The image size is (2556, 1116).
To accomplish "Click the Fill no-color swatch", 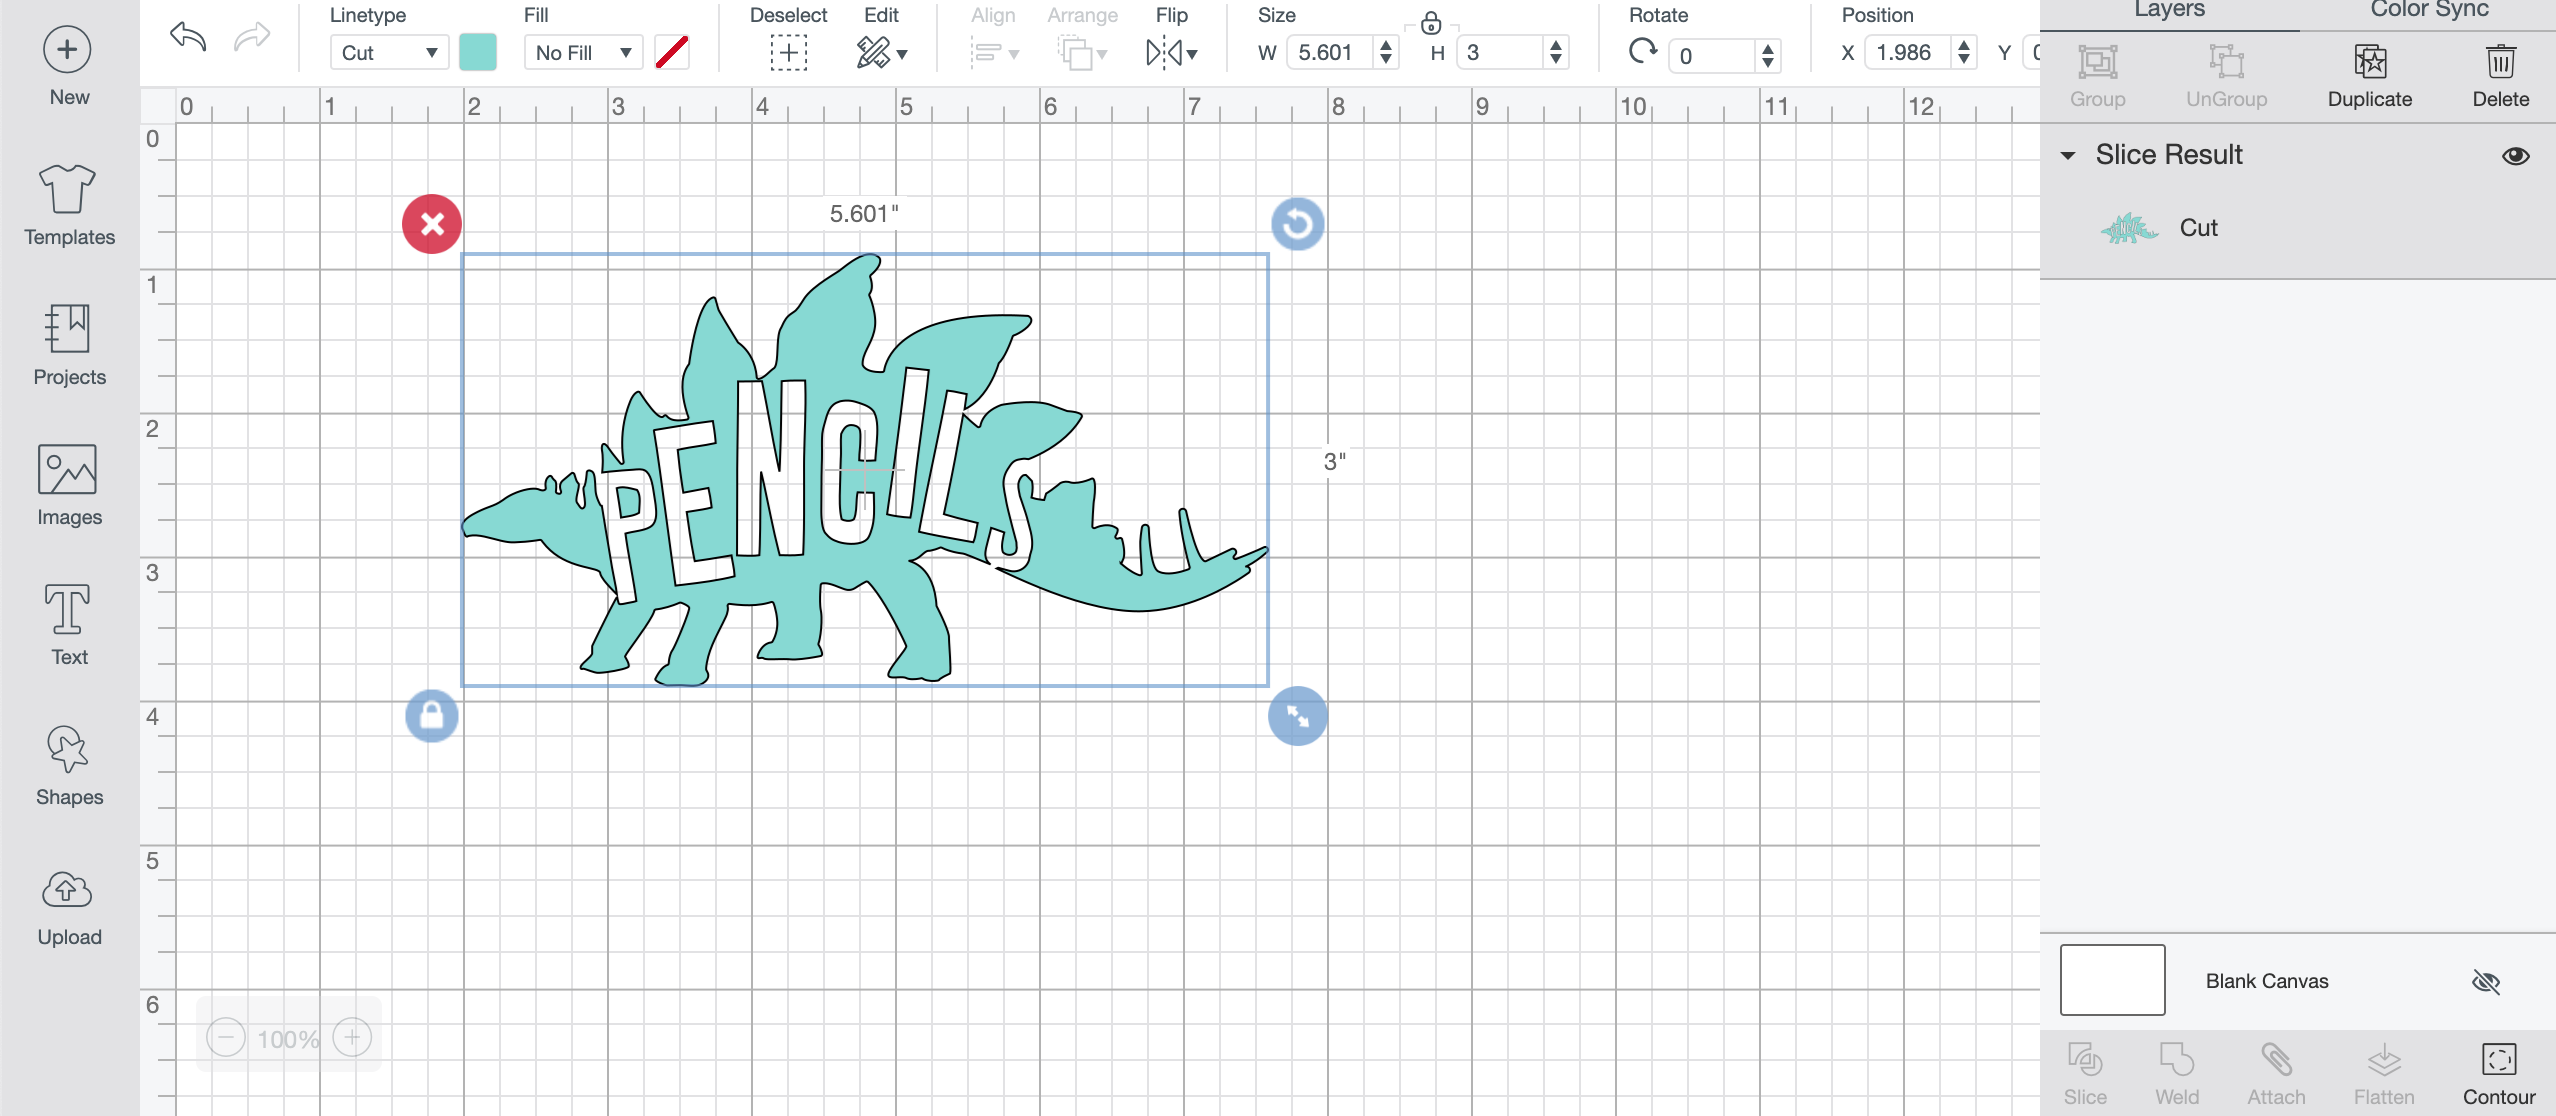I will [x=672, y=52].
